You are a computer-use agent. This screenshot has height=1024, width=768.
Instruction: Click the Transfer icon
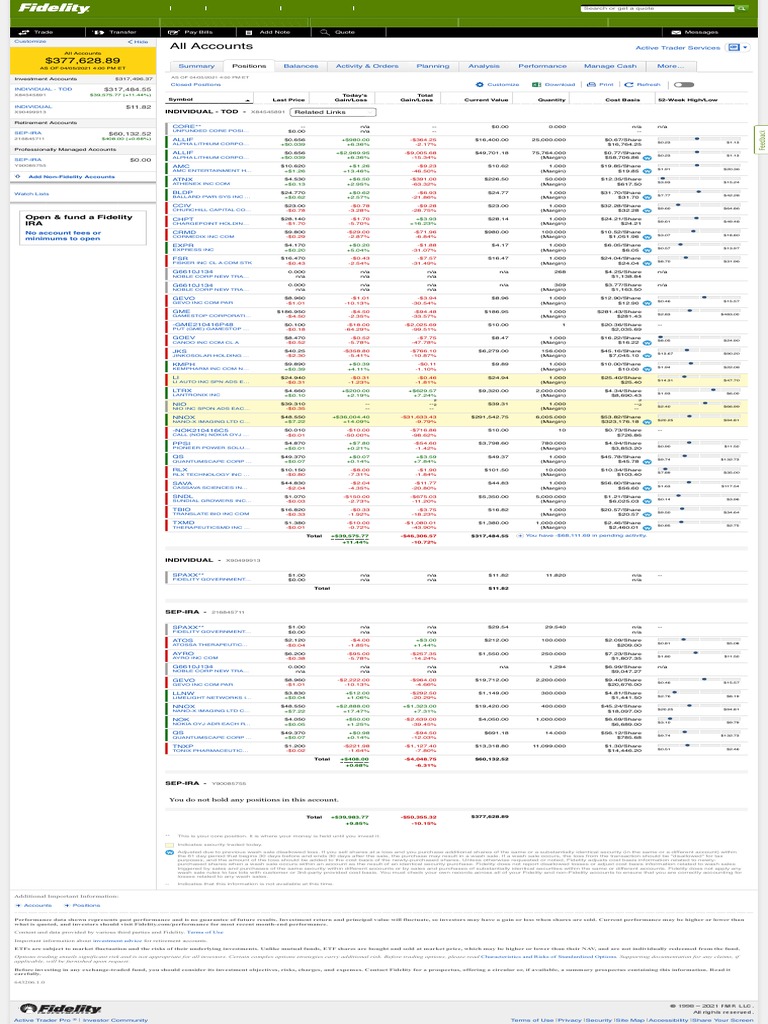coord(99,32)
